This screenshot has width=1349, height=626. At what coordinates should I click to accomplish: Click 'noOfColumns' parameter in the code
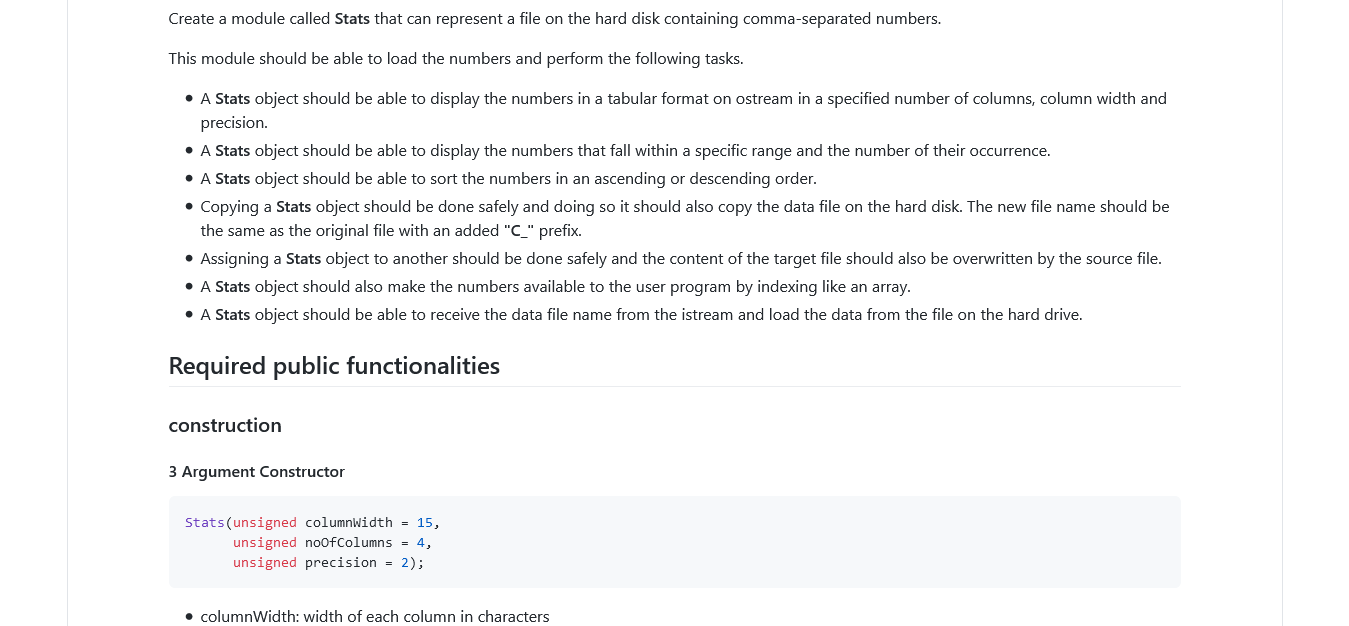tap(349, 543)
